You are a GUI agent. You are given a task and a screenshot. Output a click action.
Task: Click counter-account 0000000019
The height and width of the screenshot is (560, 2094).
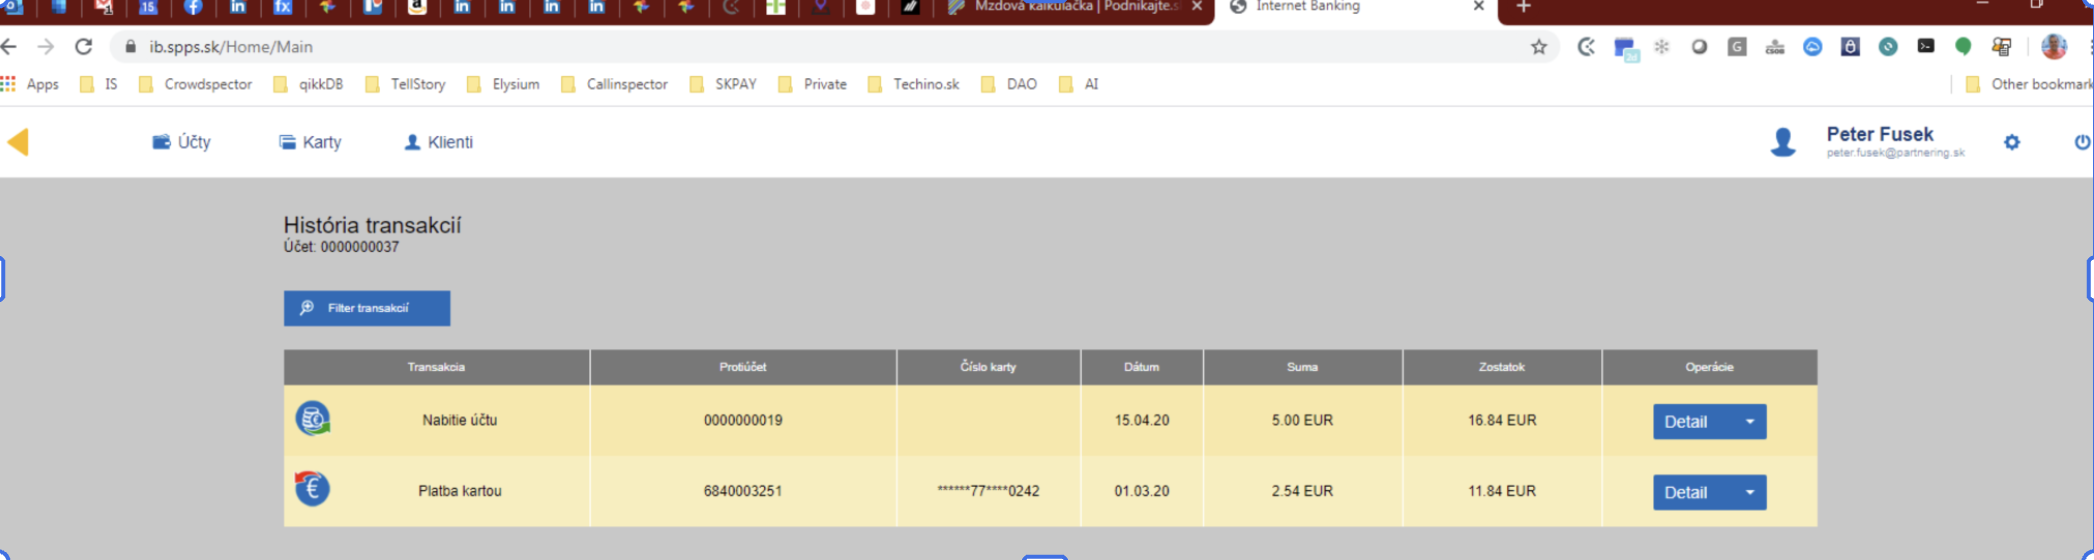point(743,420)
